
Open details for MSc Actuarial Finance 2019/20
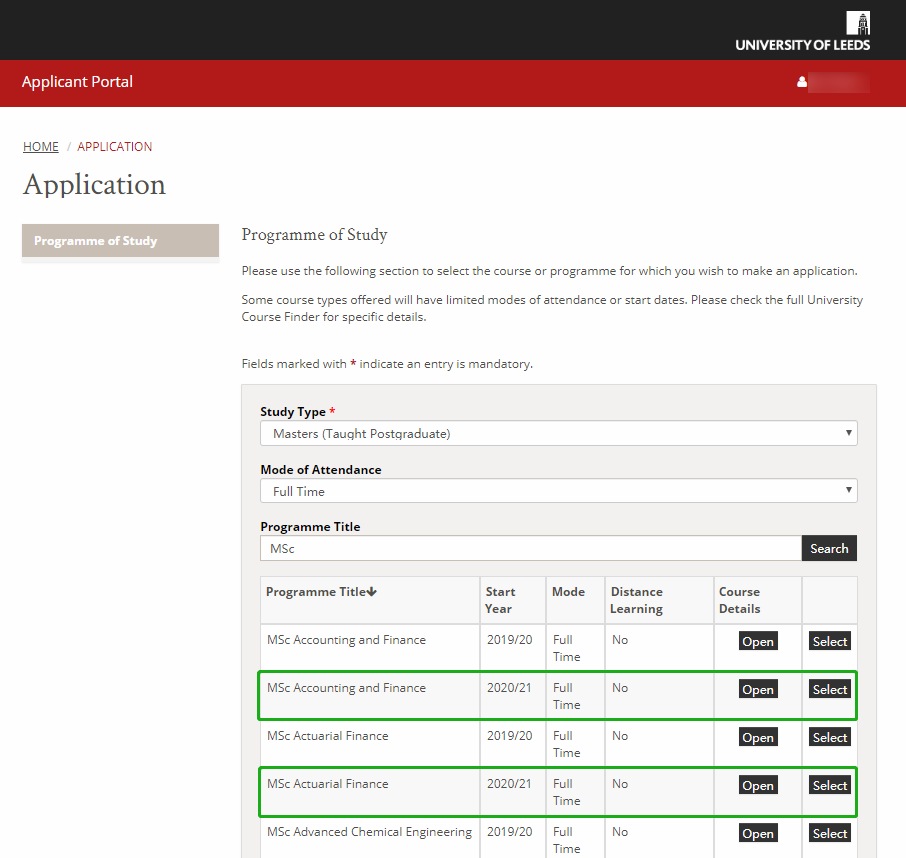click(758, 737)
